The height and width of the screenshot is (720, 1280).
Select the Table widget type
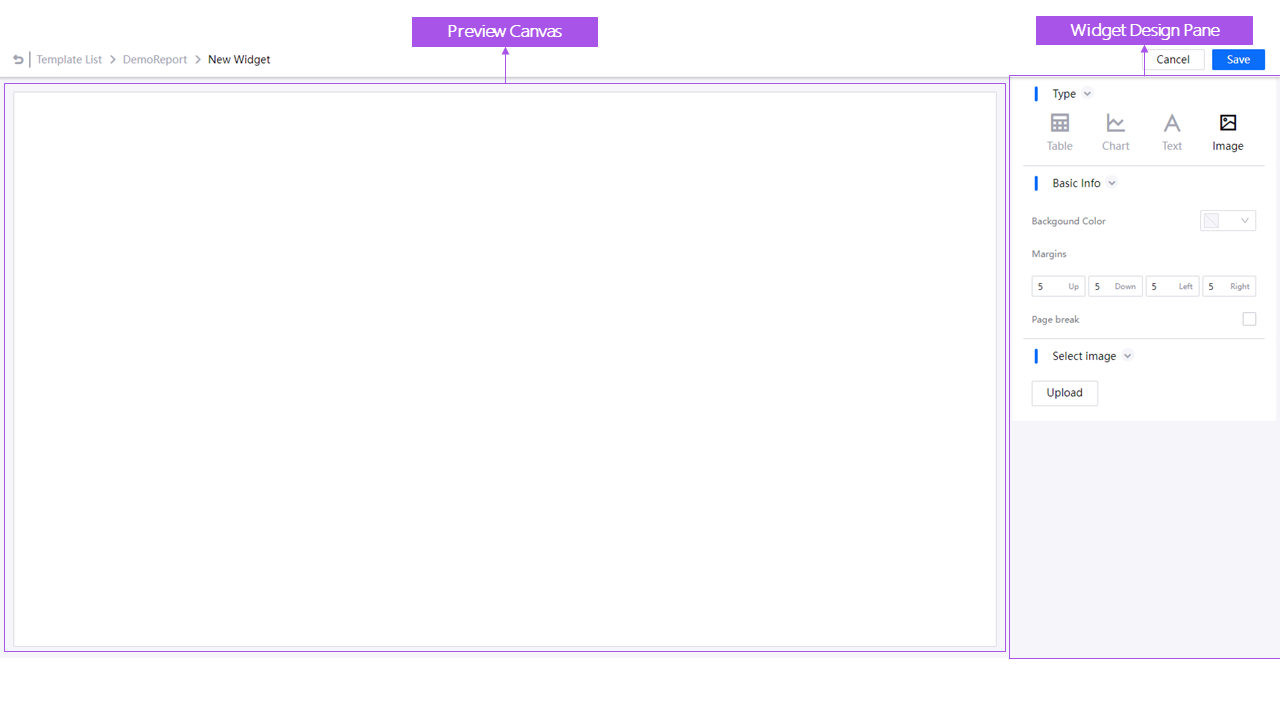1059,130
